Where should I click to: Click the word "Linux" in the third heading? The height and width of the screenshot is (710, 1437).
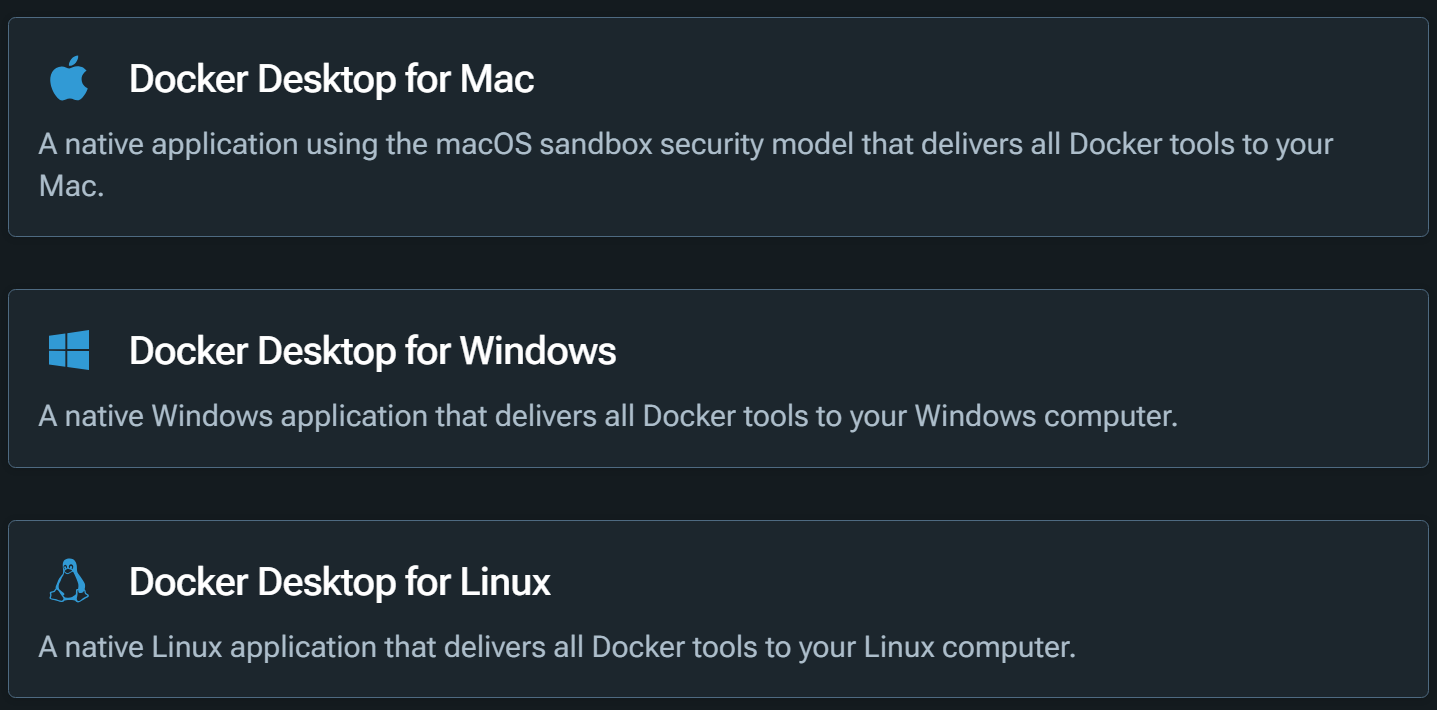point(505,581)
